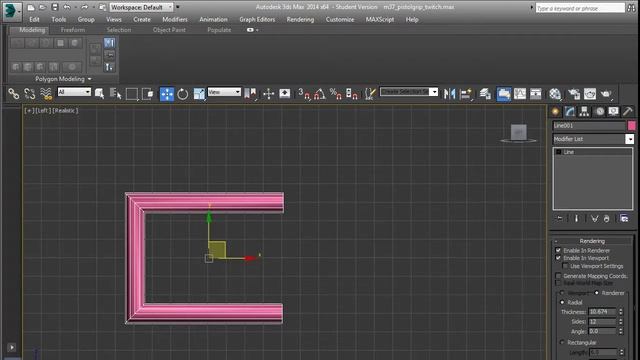
Task: Click the Select and Link tool
Action: point(13,94)
